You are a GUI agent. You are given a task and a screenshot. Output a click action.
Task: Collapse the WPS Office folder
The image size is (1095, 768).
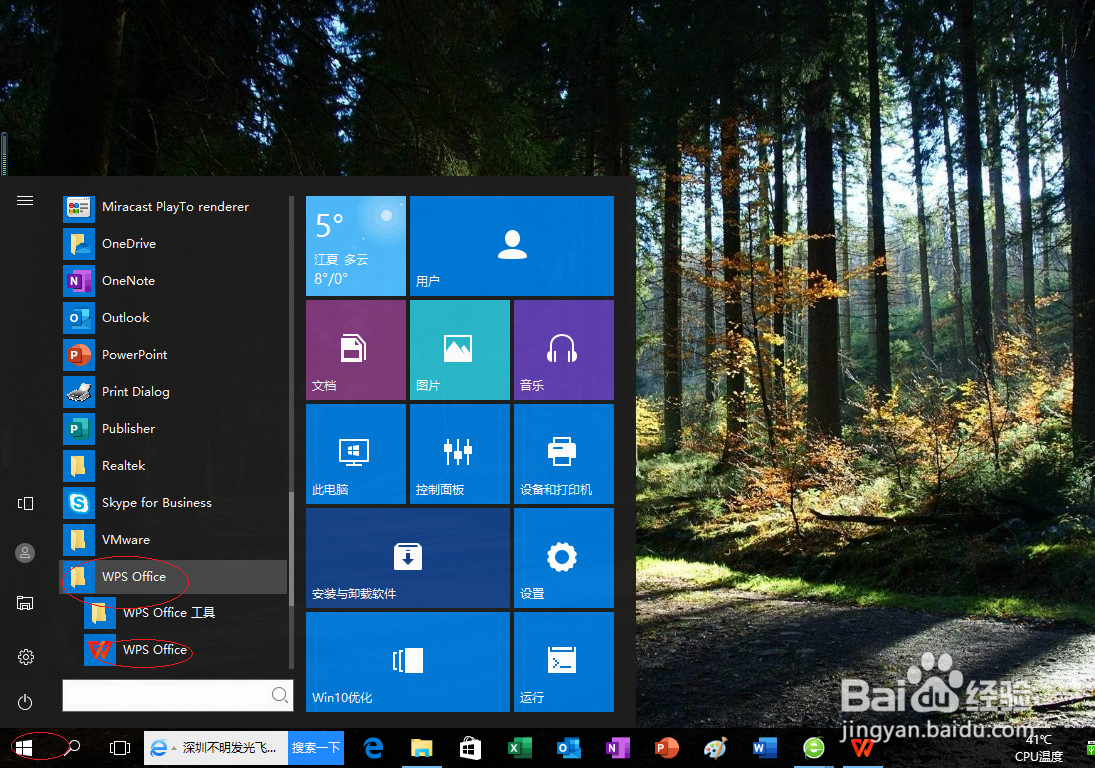(175, 577)
